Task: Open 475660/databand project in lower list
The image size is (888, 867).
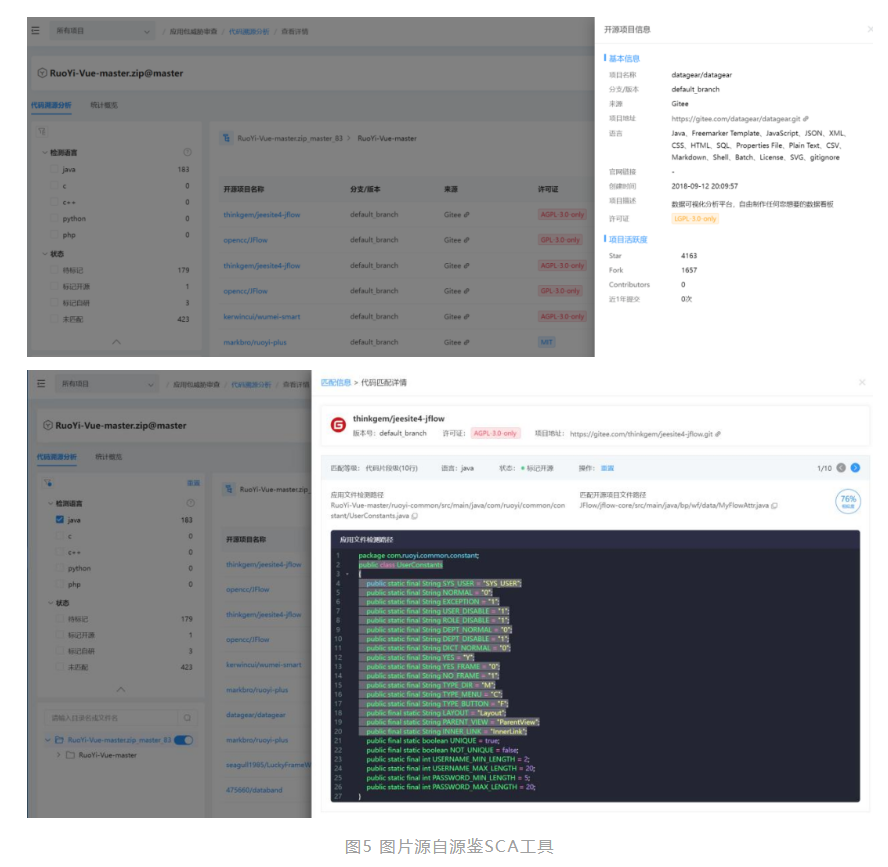Action: coord(254,789)
